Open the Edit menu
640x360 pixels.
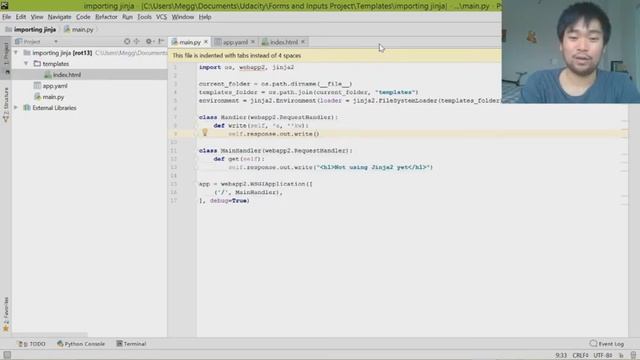pos(21,17)
